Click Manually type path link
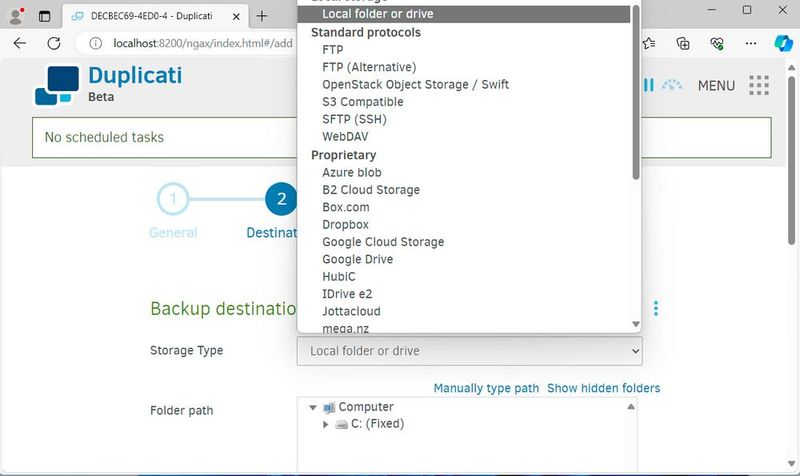The height and width of the screenshot is (476, 800). (x=486, y=388)
